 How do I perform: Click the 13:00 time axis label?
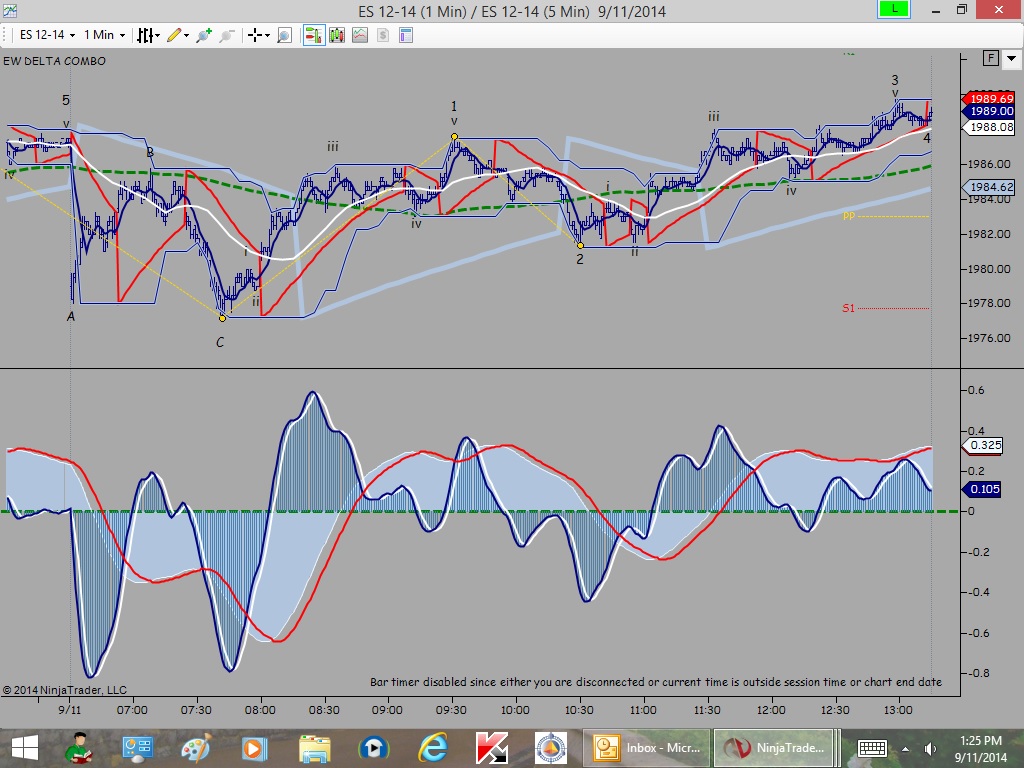click(x=898, y=710)
